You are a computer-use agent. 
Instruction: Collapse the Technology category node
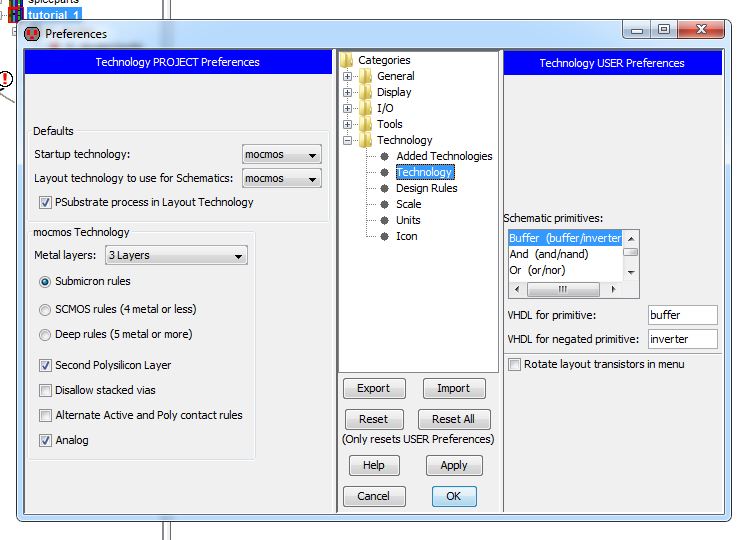pyautogui.click(x=347, y=140)
